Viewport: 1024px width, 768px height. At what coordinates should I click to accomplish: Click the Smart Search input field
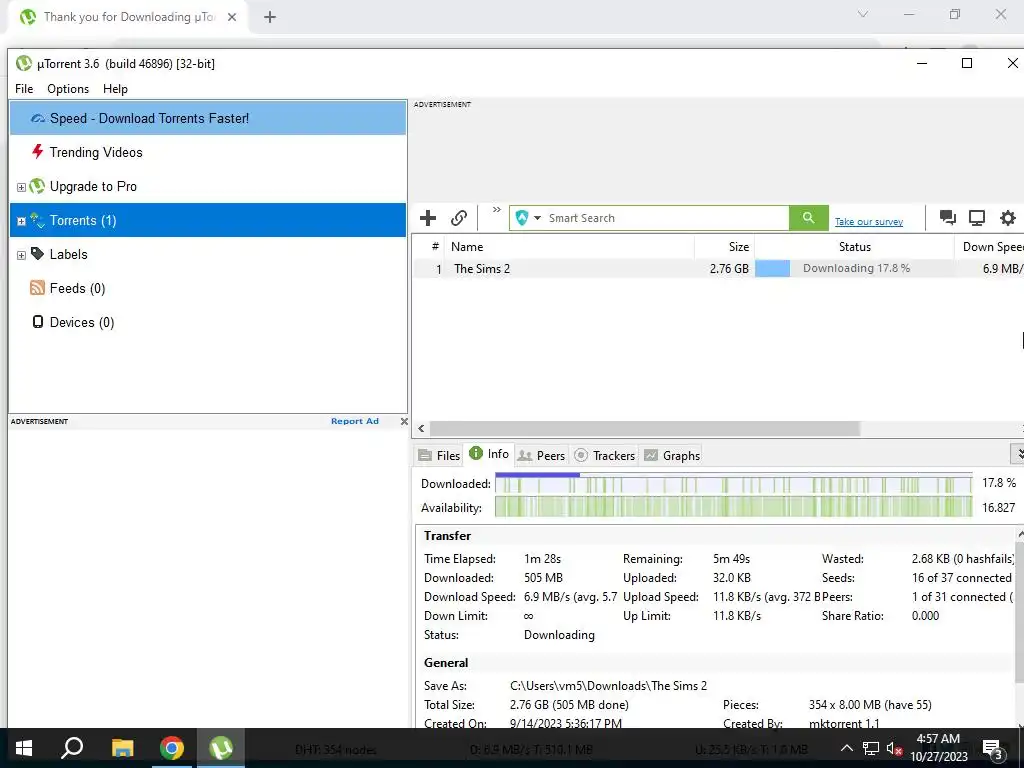click(666, 218)
